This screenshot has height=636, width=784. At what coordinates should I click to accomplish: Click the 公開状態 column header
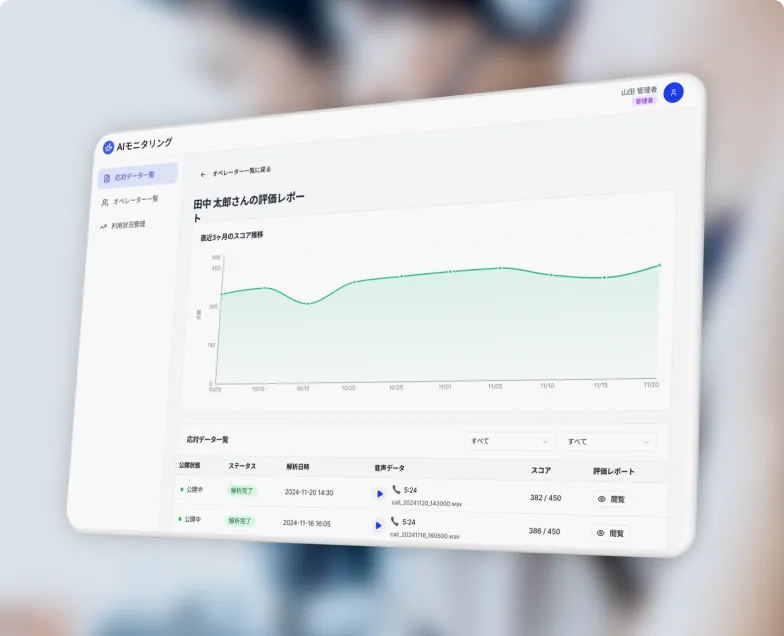pos(190,465)
